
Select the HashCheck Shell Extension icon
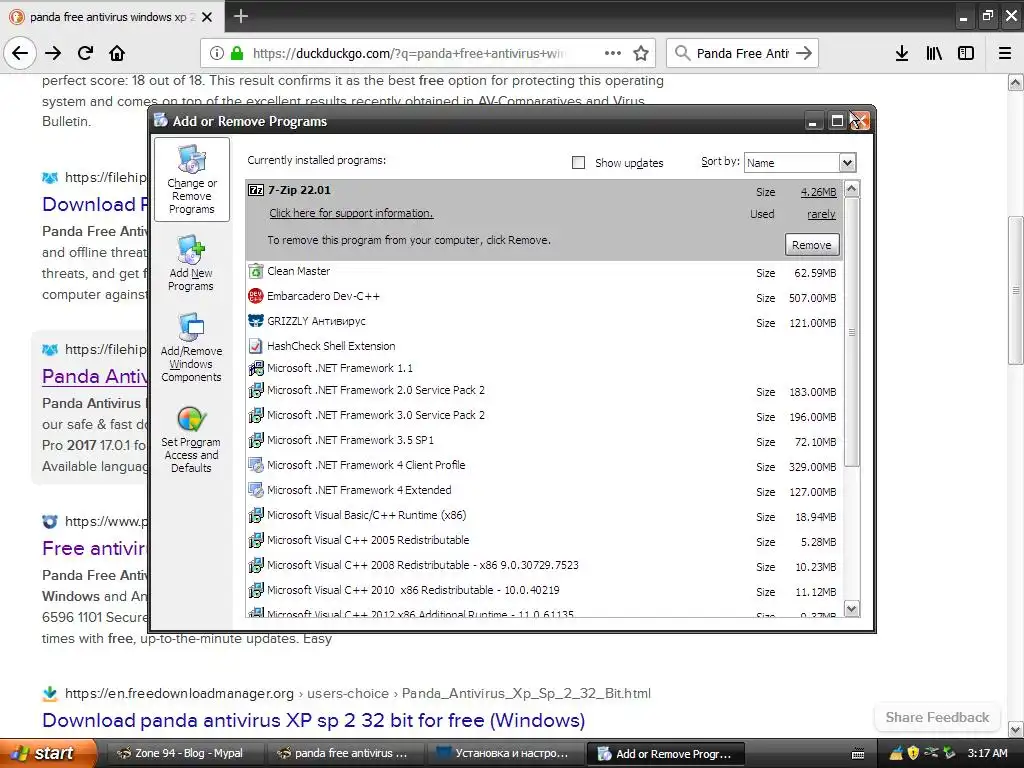click(255, 346)
